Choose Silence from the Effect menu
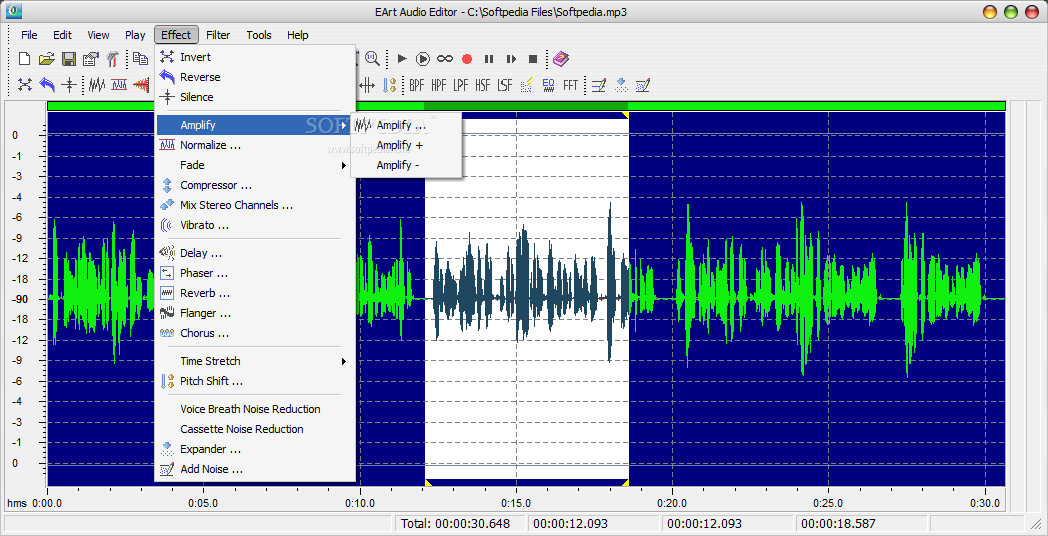This screenshot has width=1048, height=536. tap(255, 97)
